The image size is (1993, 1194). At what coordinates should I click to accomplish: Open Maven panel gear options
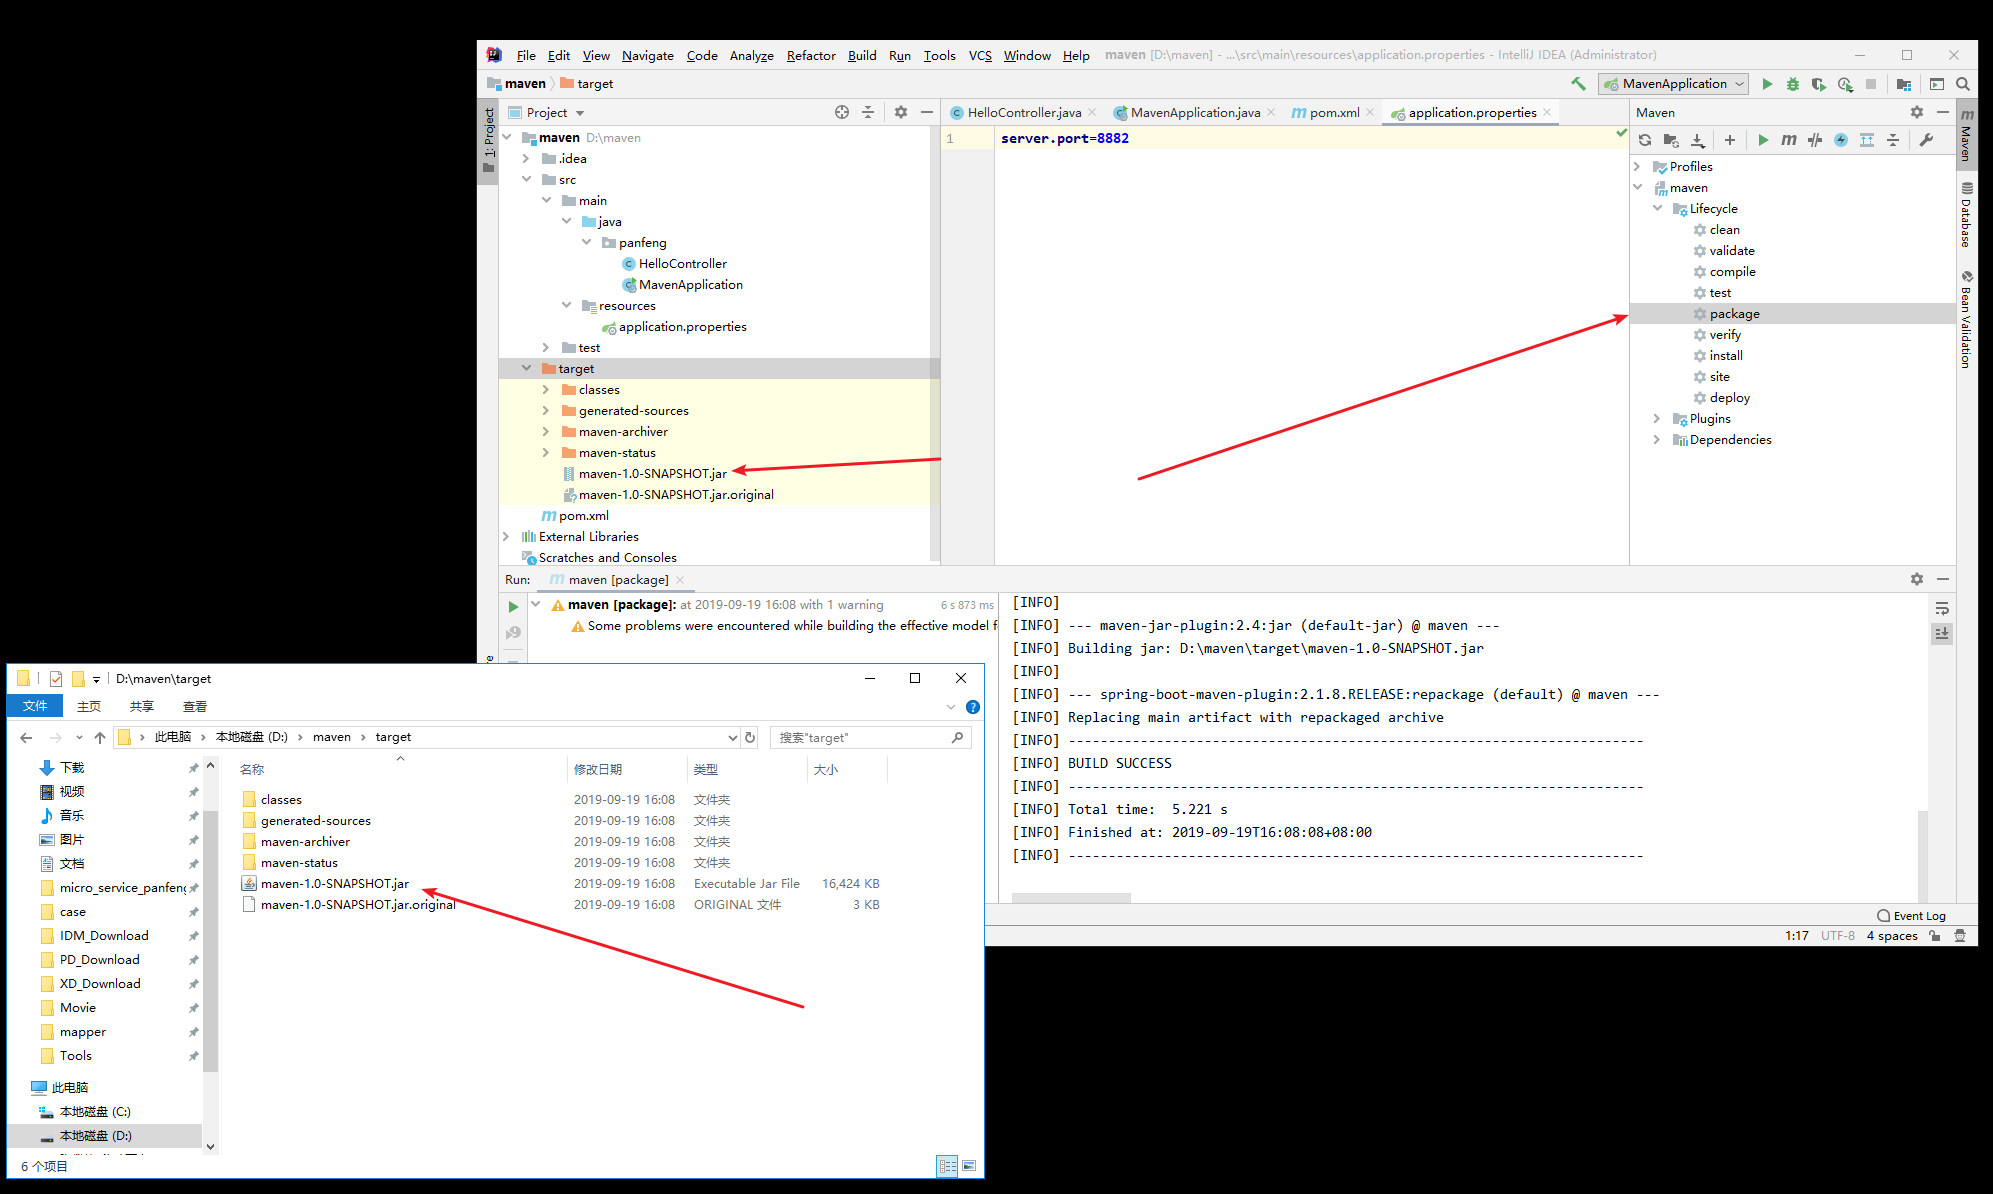click(1917, 112)
